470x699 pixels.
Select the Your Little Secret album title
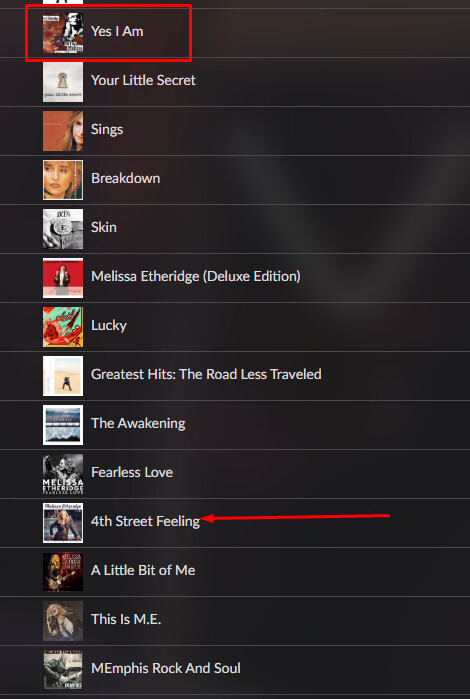point(143,80)
